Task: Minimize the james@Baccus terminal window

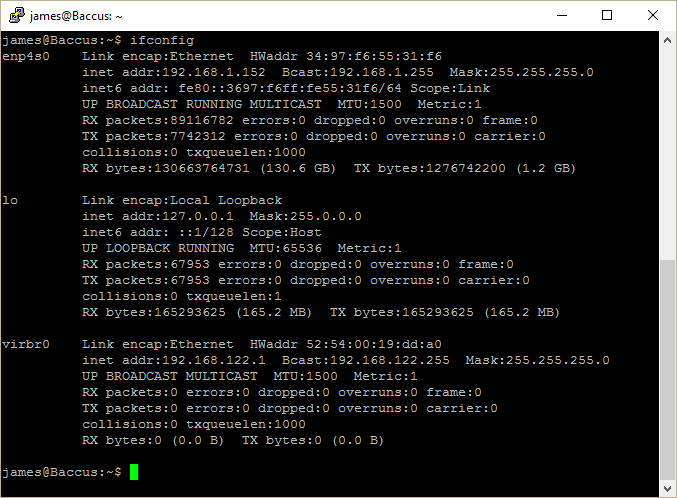Action: (562, 16)
